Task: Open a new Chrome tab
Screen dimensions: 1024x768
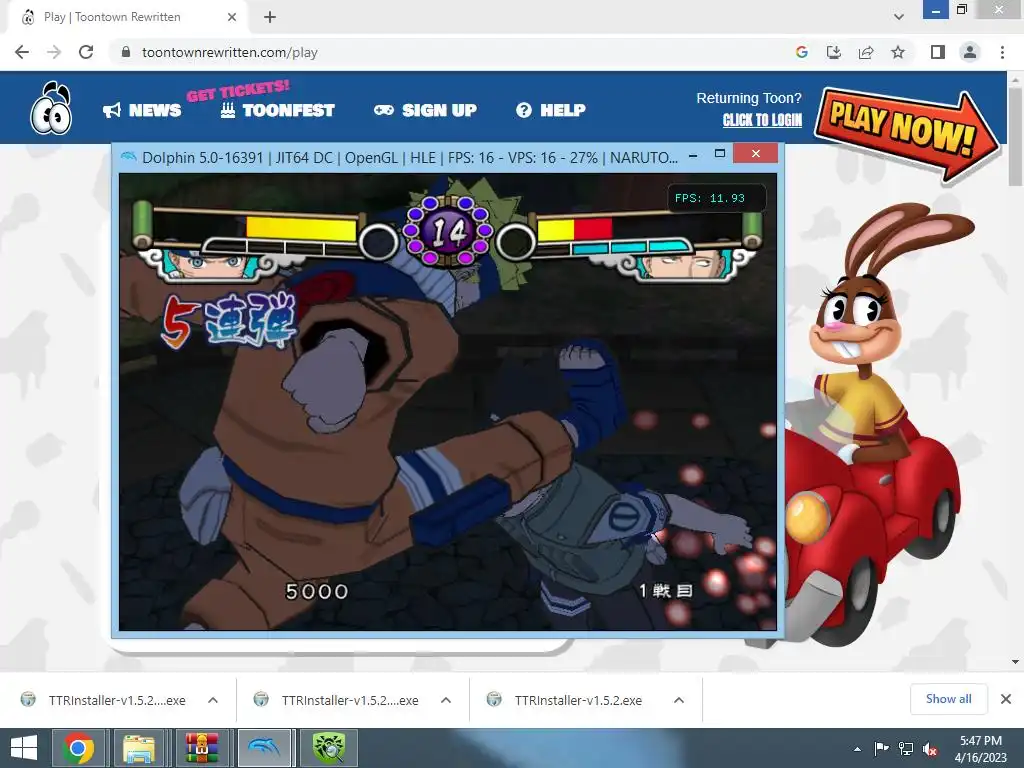Action: [270, 17]
